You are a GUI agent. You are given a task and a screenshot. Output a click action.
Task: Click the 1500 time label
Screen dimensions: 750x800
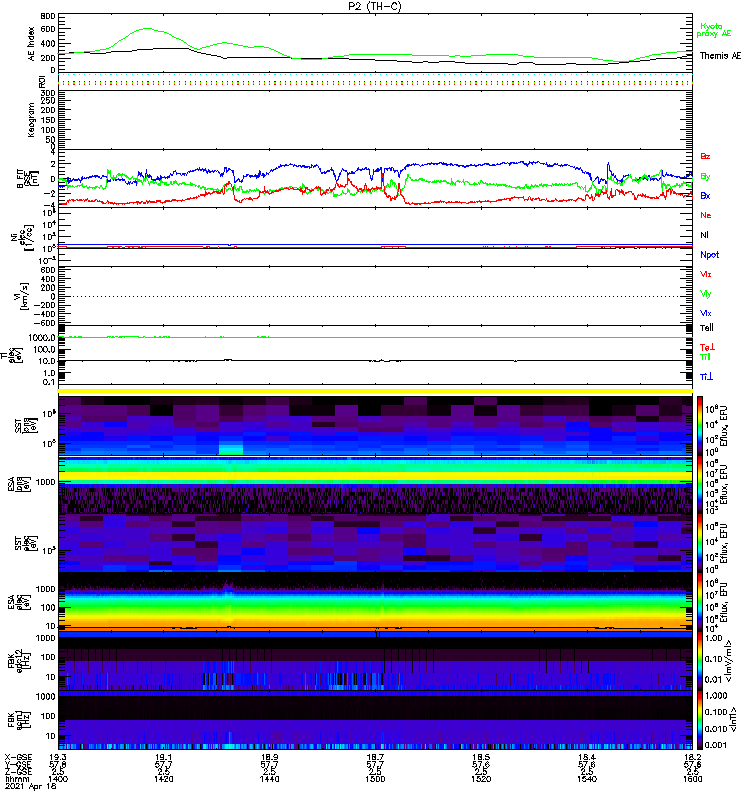(x=375, y=779)
